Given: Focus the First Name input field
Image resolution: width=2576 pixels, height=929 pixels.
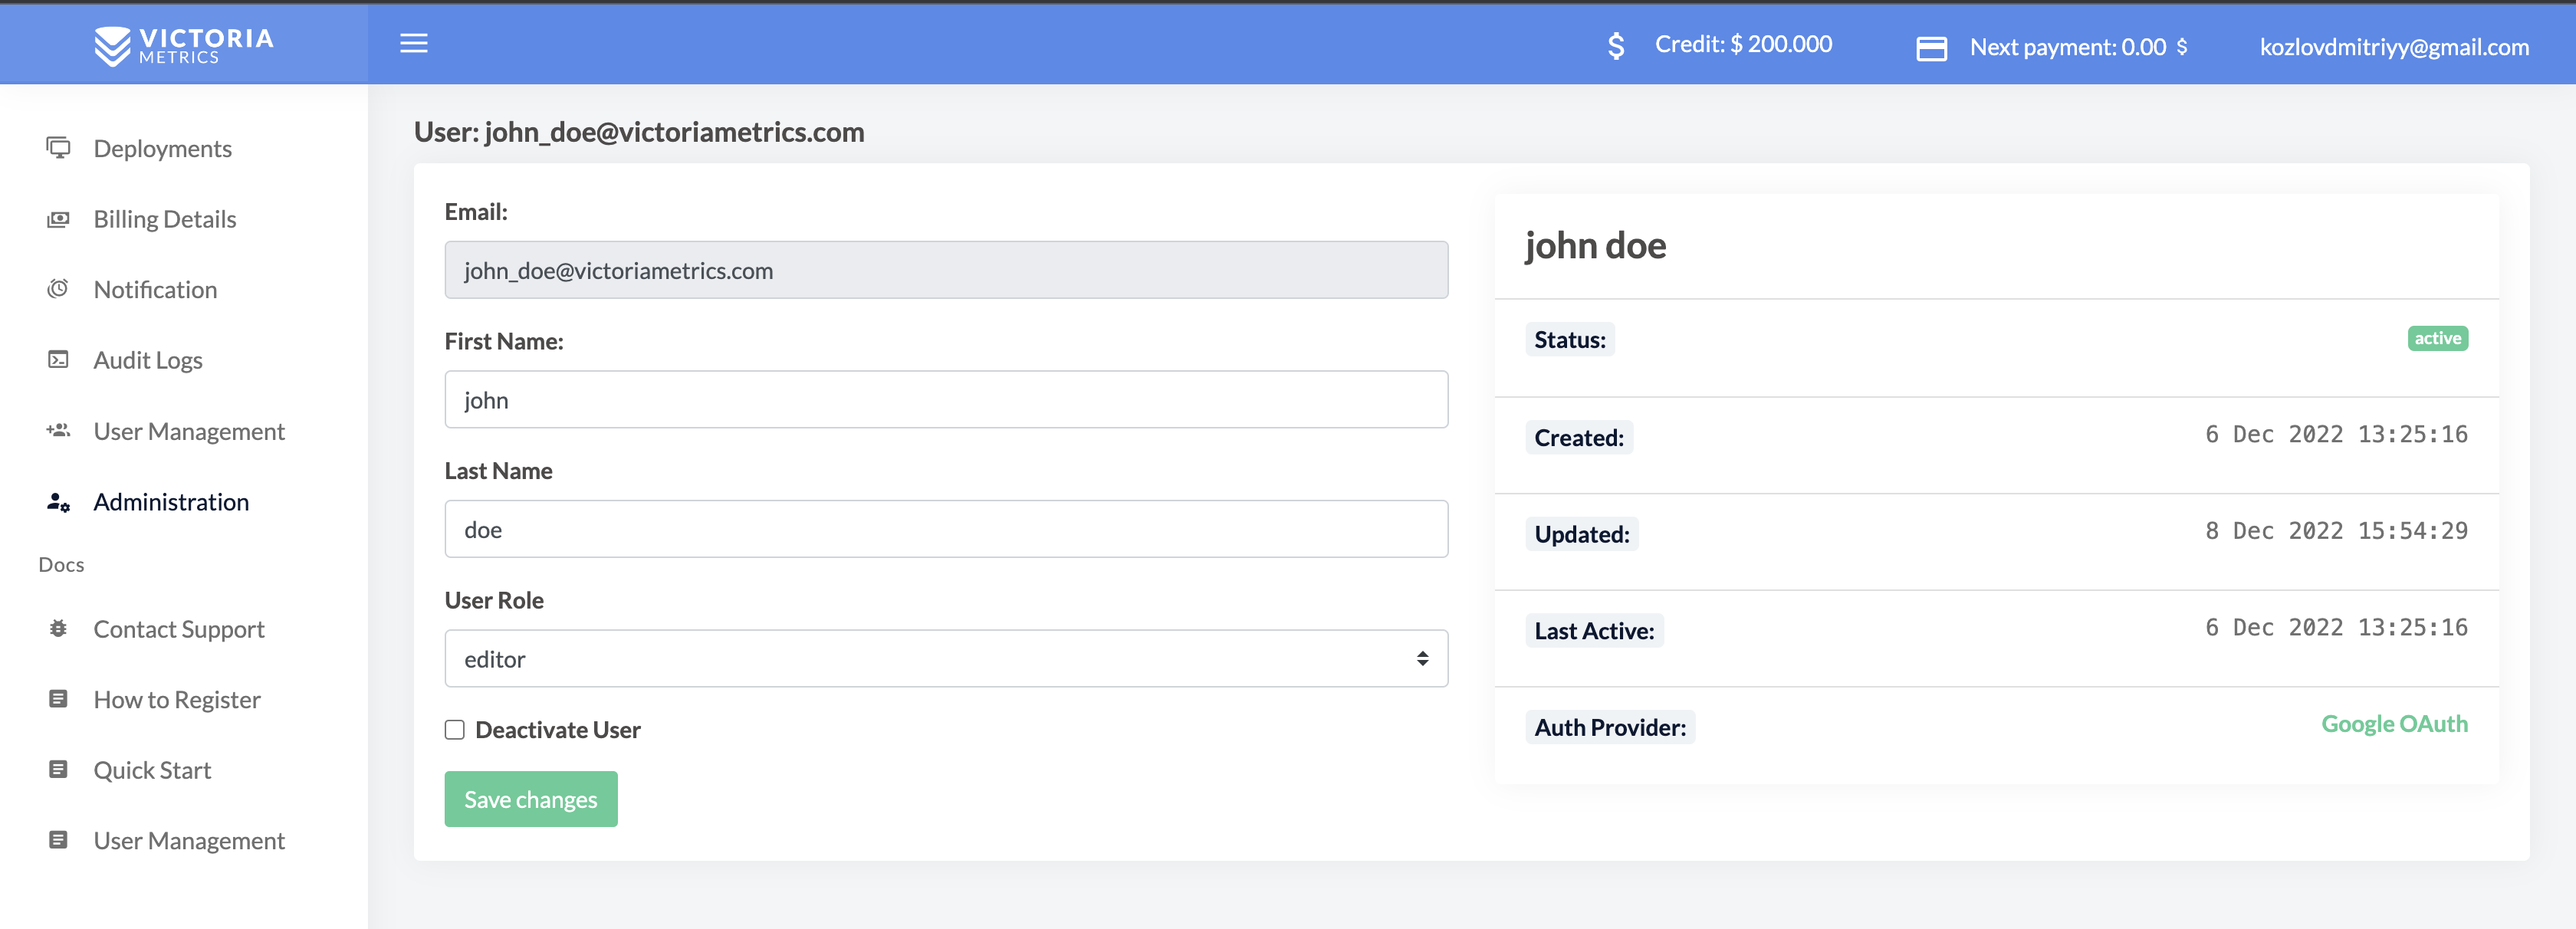Looking at the screenshot, I should 946,399.
